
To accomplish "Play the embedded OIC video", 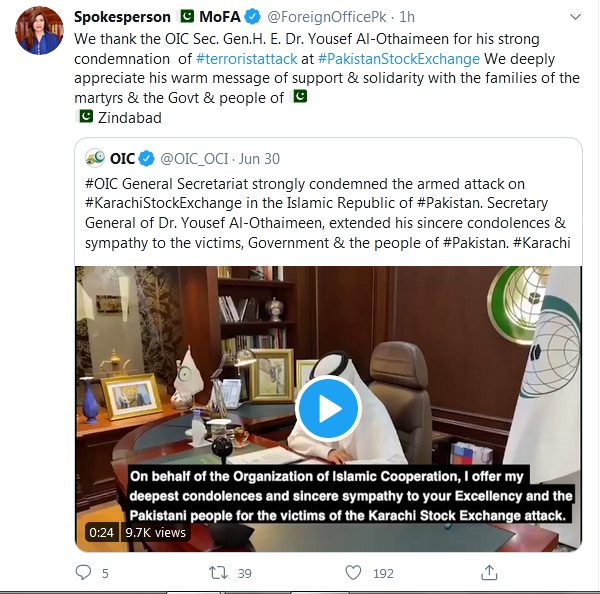I will click(328, 408).
